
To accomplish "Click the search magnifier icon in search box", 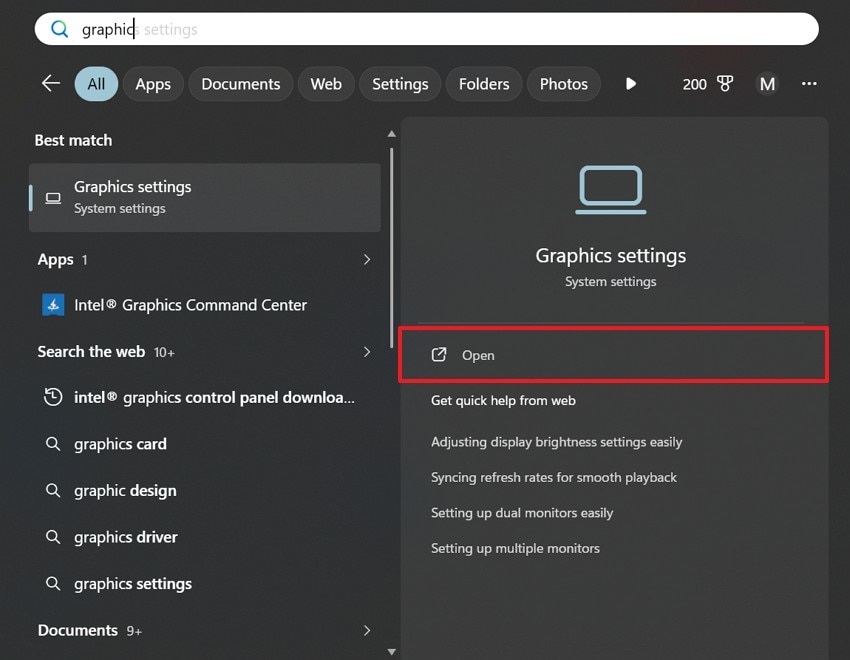I will tap(59, 29).
